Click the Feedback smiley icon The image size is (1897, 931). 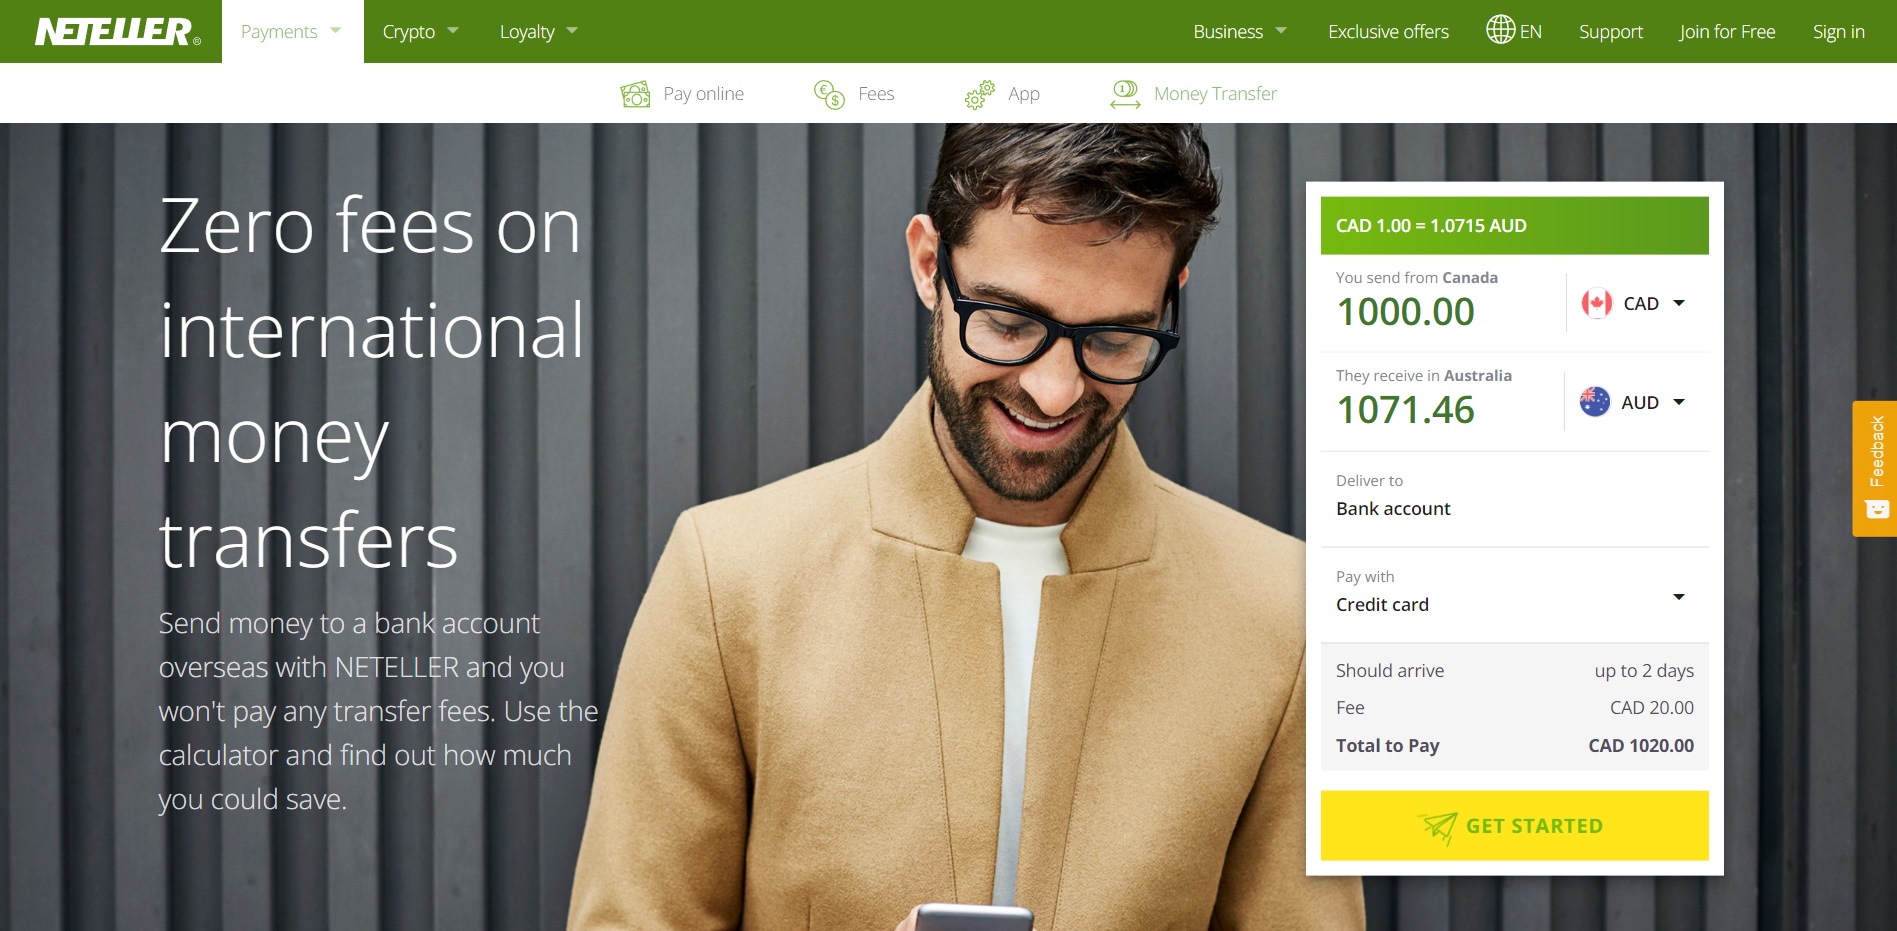click(1877, 509)
